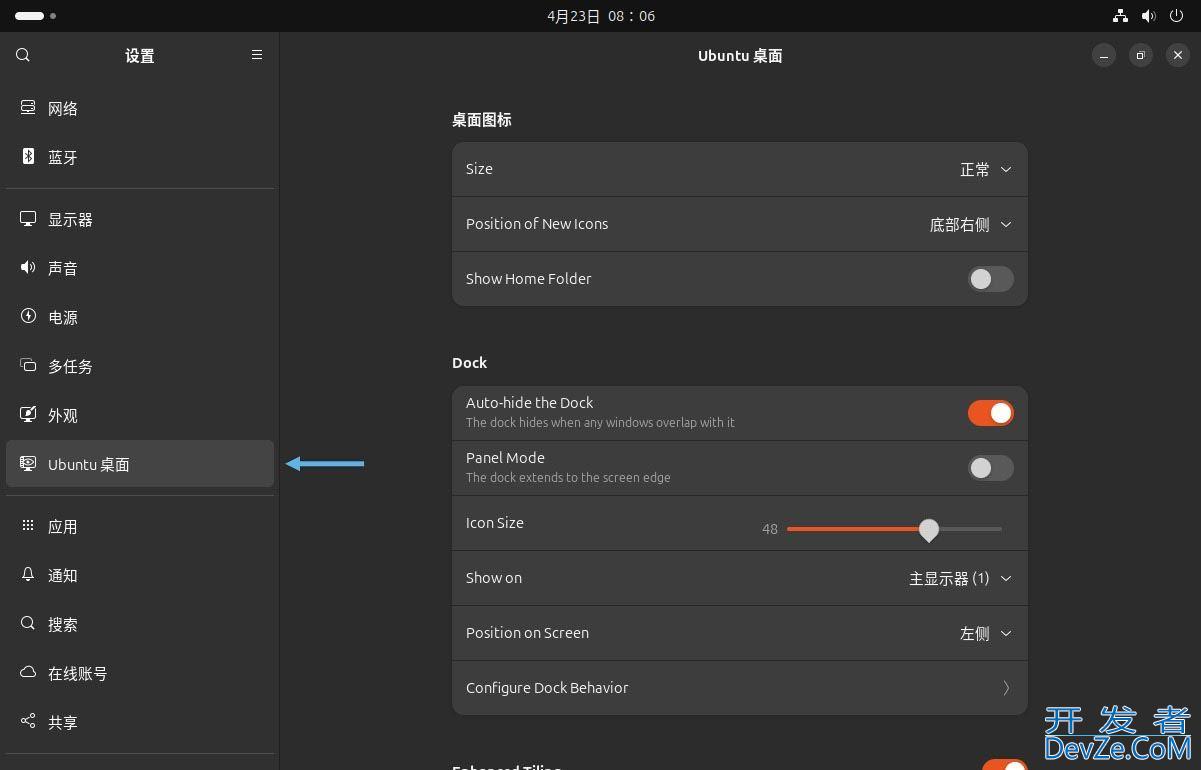The image size is (1201, 770).
Task: Open Position on Screen dropdown 左侧
Action: pos(986,633)
